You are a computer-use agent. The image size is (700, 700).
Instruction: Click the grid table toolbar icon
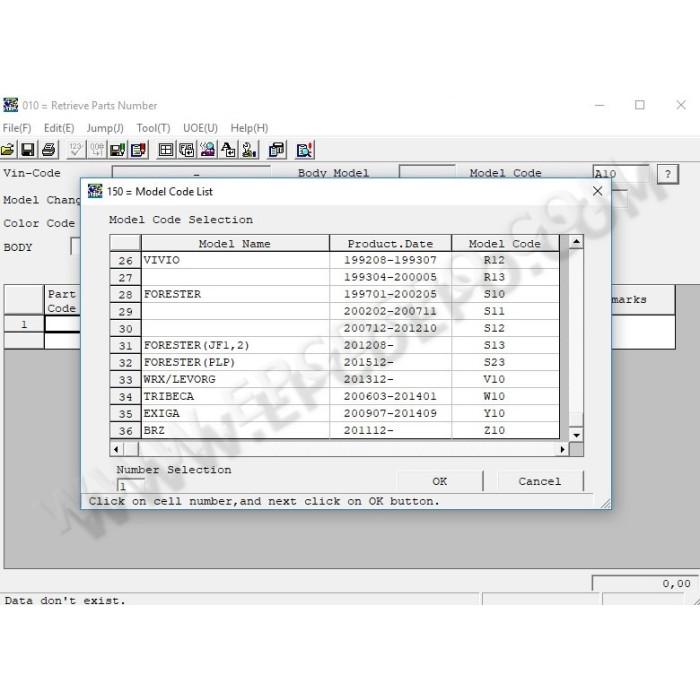click(x=166, y=150)
